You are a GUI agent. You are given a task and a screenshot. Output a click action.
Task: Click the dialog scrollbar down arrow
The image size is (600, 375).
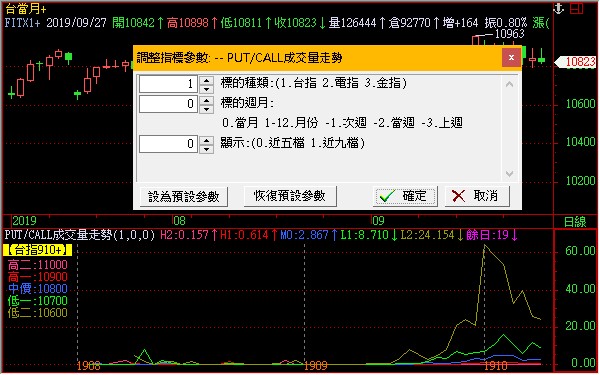coord(509,174)
